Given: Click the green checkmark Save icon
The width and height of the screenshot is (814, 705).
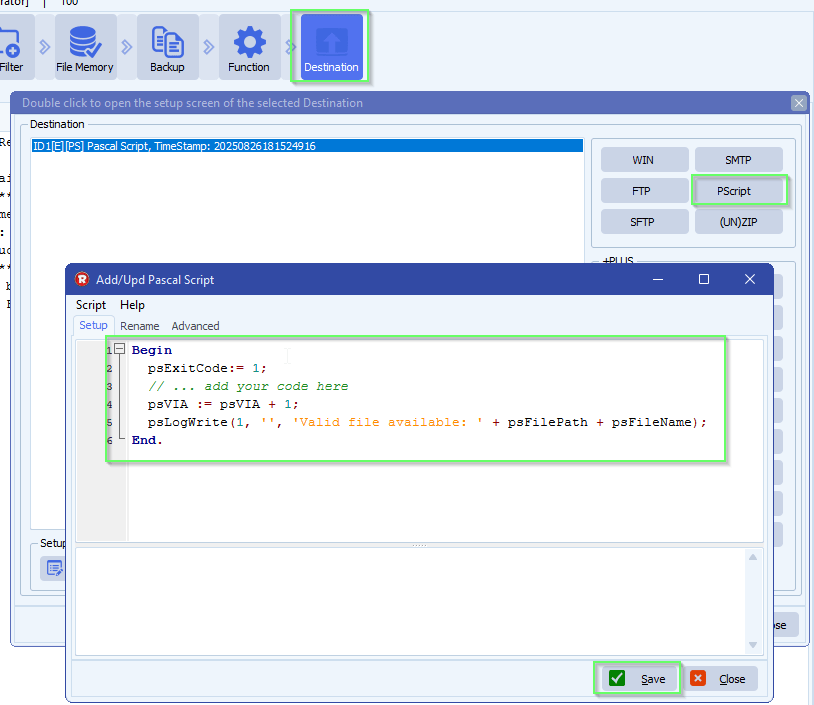Looking at the screenshot, I should click(x=617, y=678).
